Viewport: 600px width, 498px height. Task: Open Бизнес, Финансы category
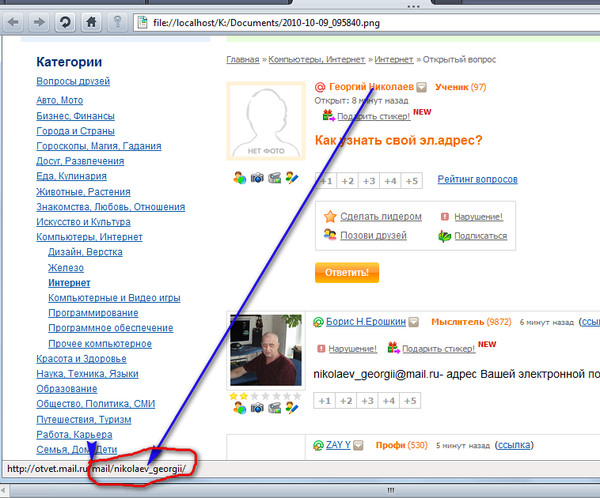(75, 116)
